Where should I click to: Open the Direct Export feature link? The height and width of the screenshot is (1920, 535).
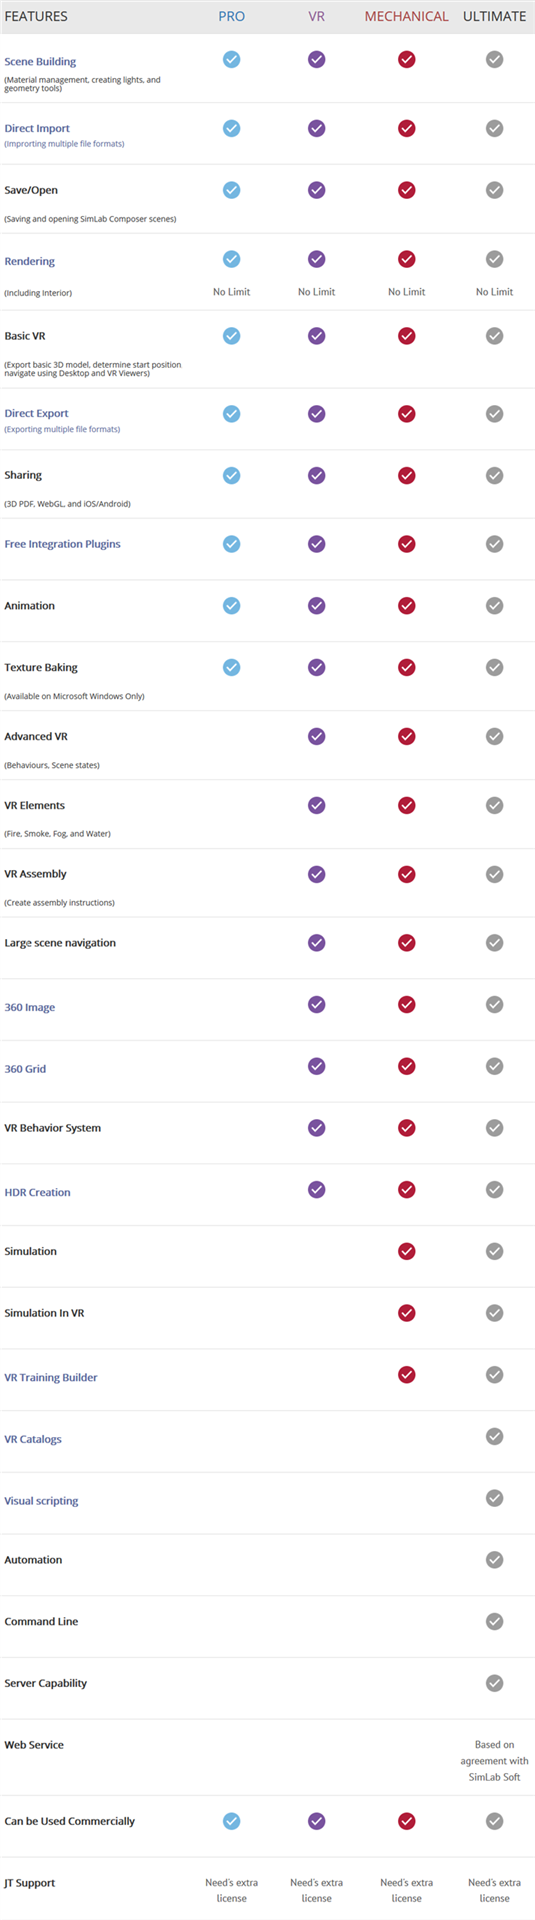36,413
